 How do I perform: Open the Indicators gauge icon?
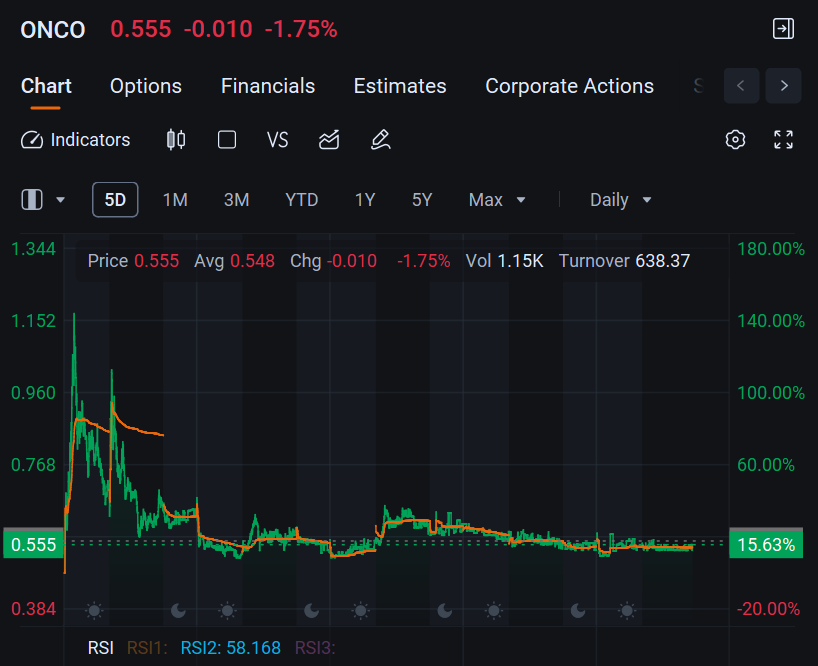32,140
